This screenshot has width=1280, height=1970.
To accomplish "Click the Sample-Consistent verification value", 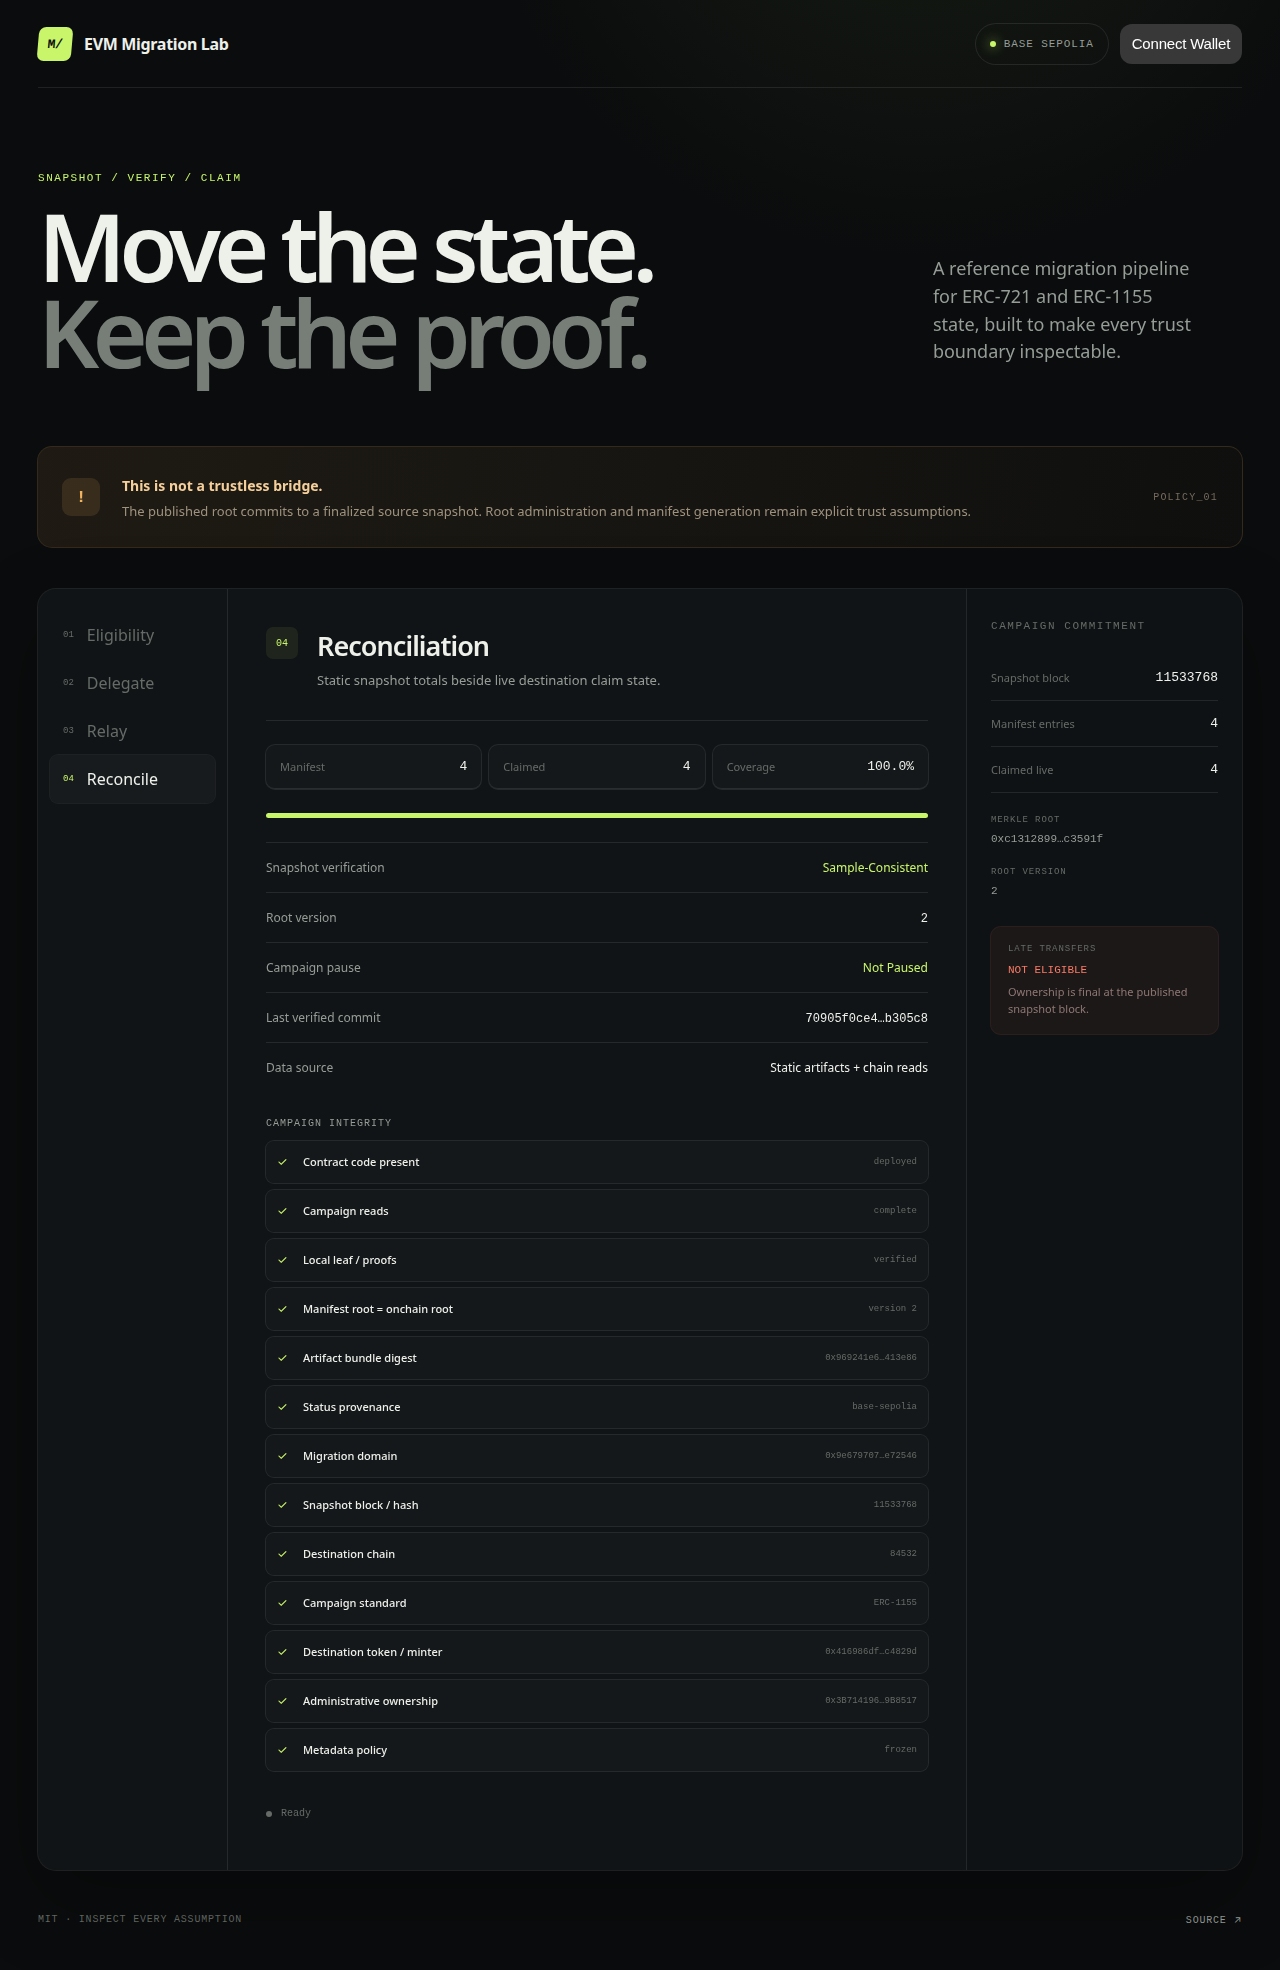I will (x=875, y=868).
